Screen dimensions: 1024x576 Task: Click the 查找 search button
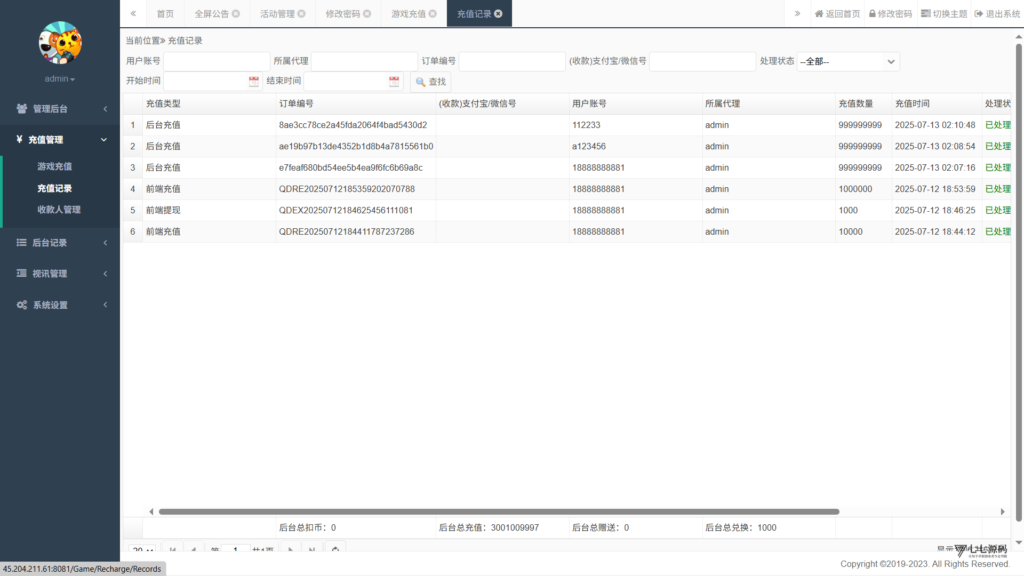coord(431,82)
